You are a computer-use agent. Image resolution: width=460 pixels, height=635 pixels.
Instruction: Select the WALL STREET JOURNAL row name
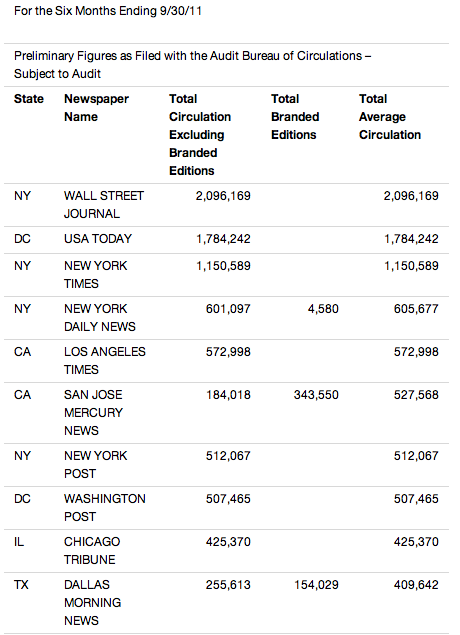coord(104,205)
